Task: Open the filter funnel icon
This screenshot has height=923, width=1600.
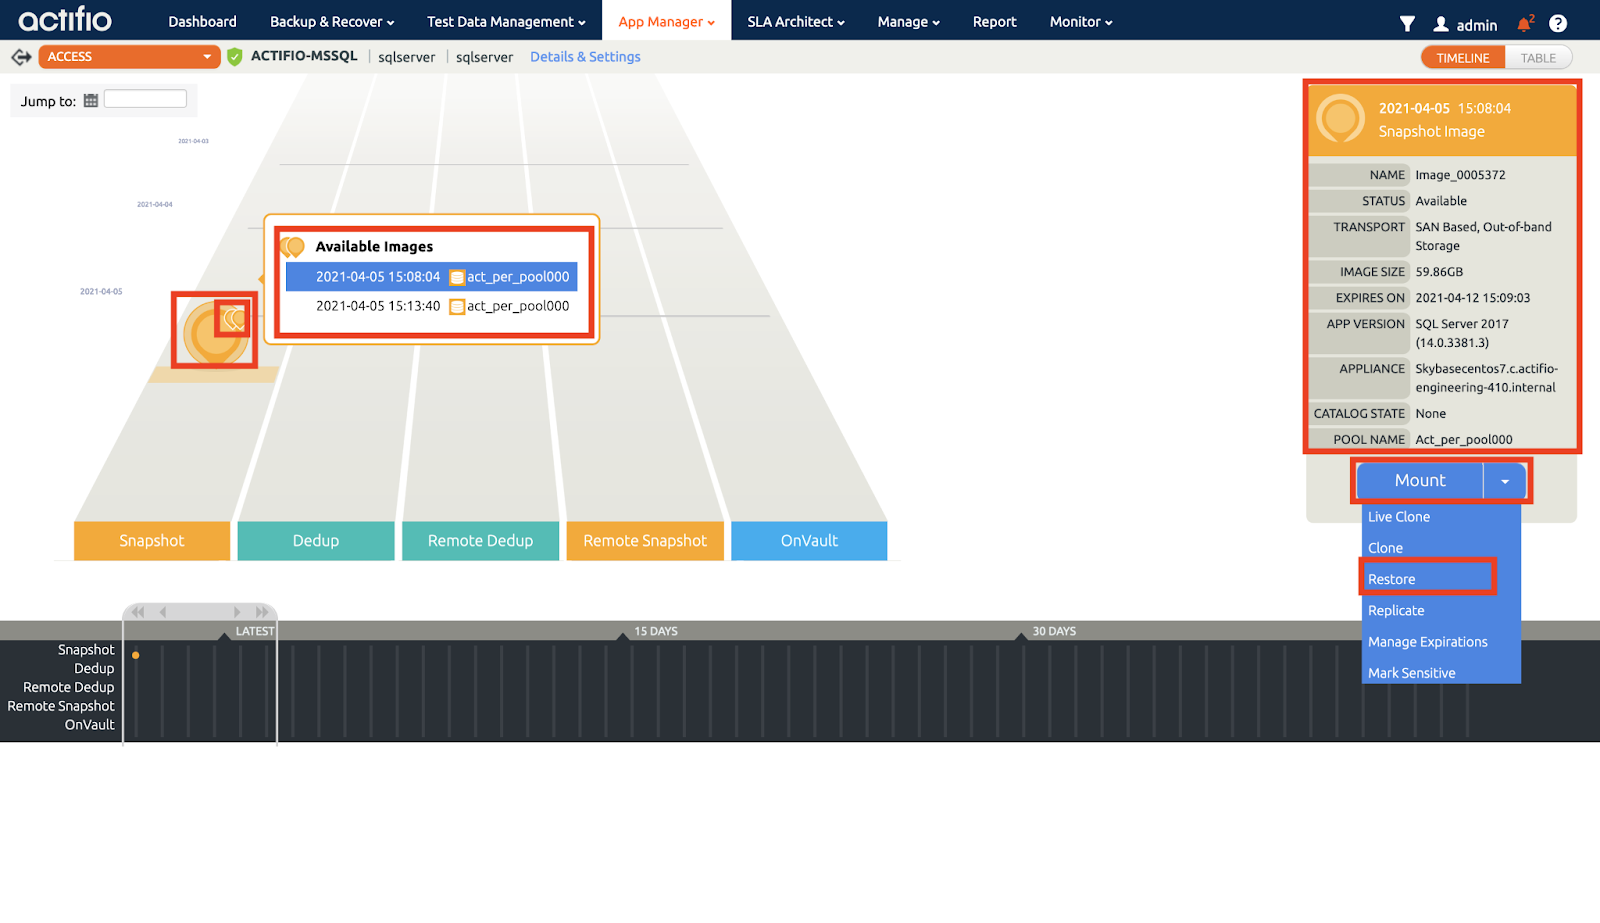Action: (1407, 23)
